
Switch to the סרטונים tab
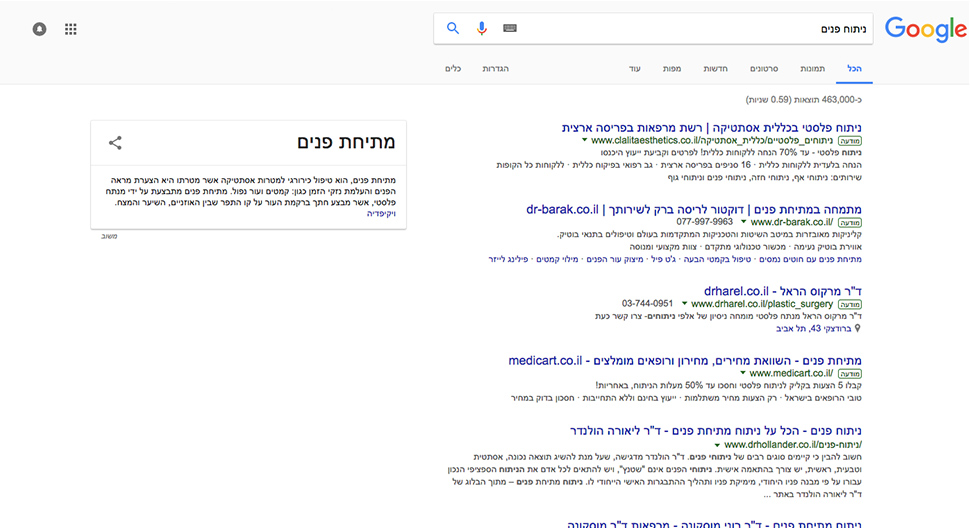tap(764, 69)
